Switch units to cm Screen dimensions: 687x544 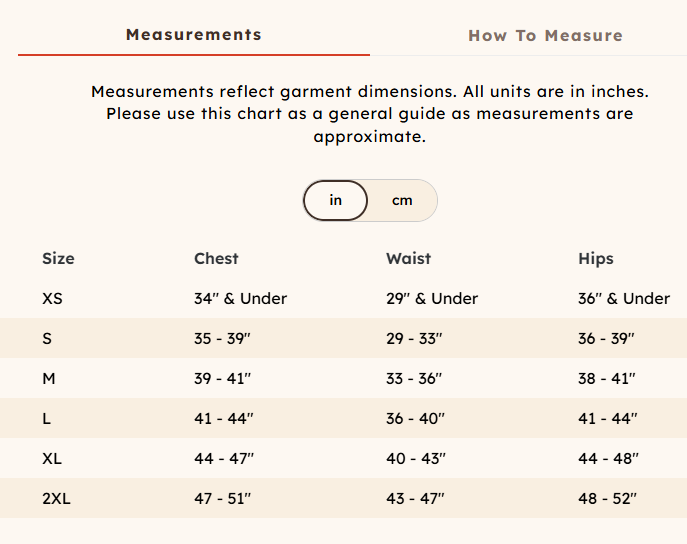point(402,200)
